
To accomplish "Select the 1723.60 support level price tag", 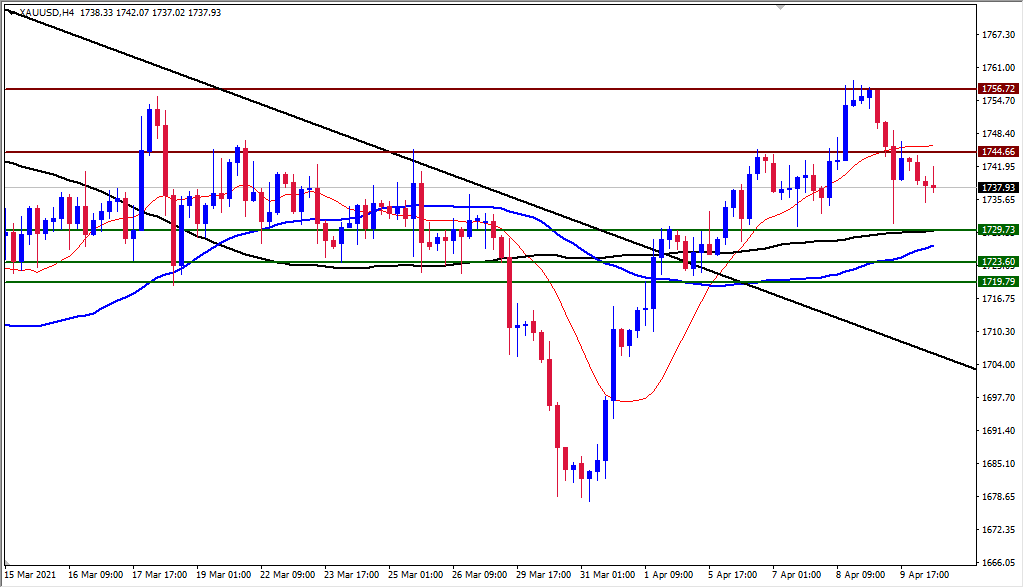I will tap(999, 262).
